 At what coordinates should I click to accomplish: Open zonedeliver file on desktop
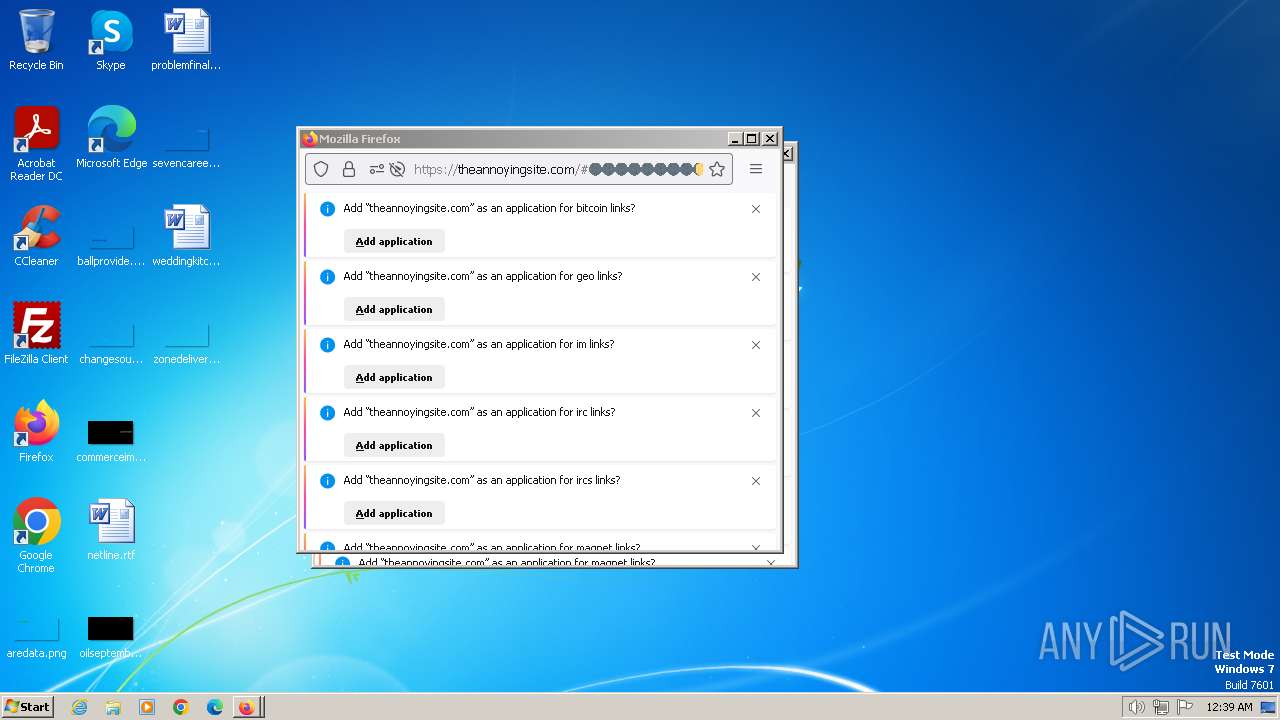(186, 342)
